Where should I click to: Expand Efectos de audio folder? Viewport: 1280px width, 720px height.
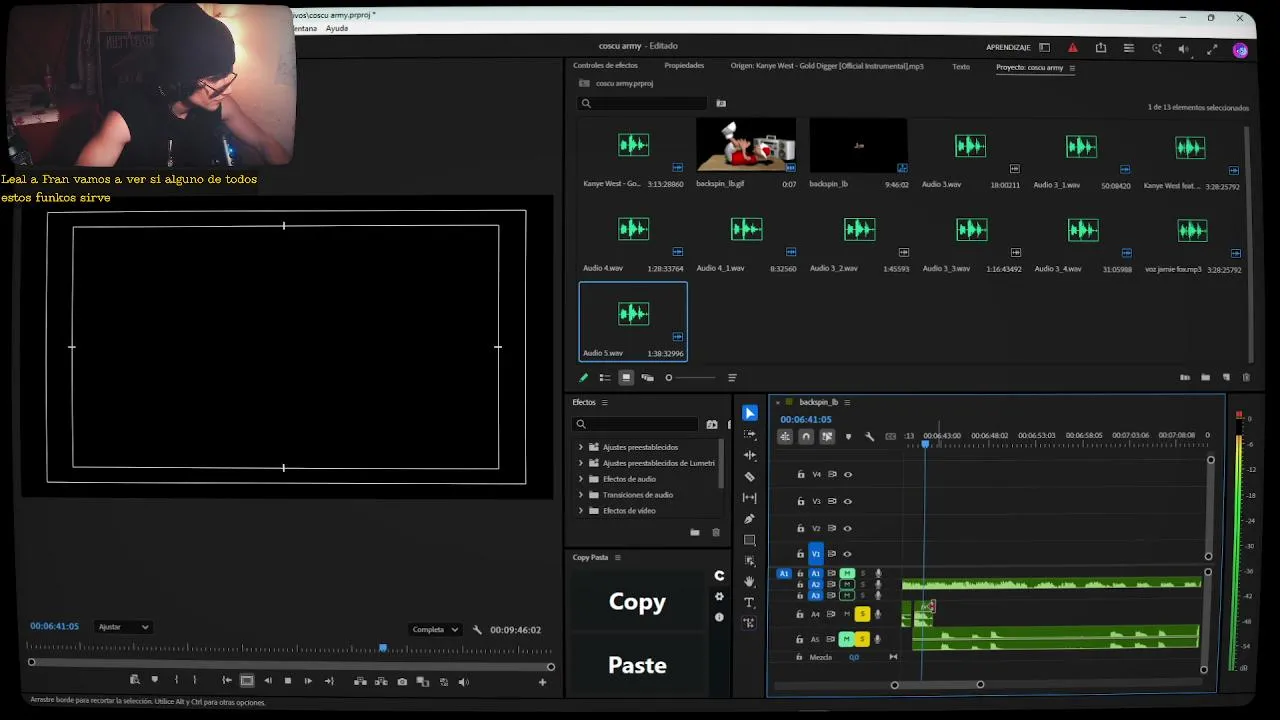pos(581,479)
